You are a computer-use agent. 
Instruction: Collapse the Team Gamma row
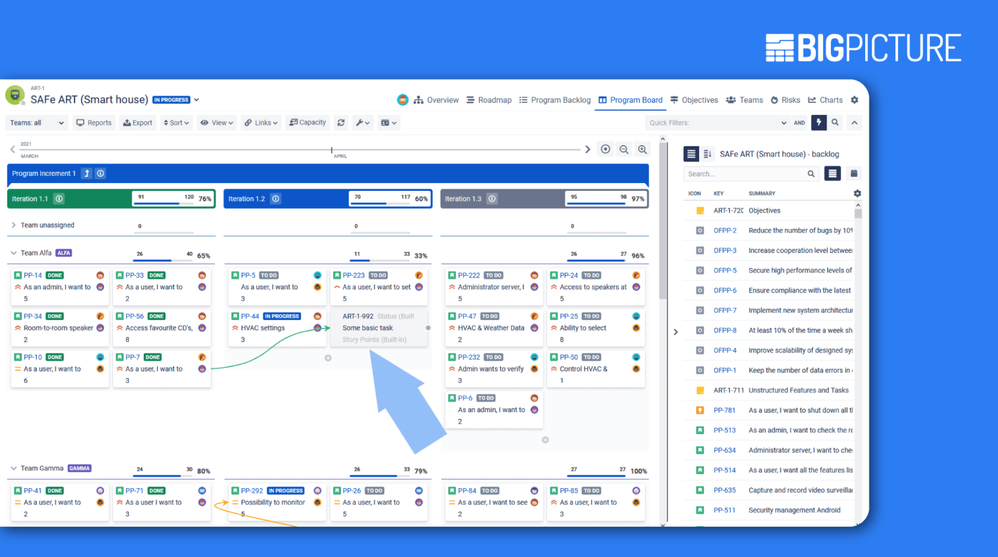[x=13, y=468]
